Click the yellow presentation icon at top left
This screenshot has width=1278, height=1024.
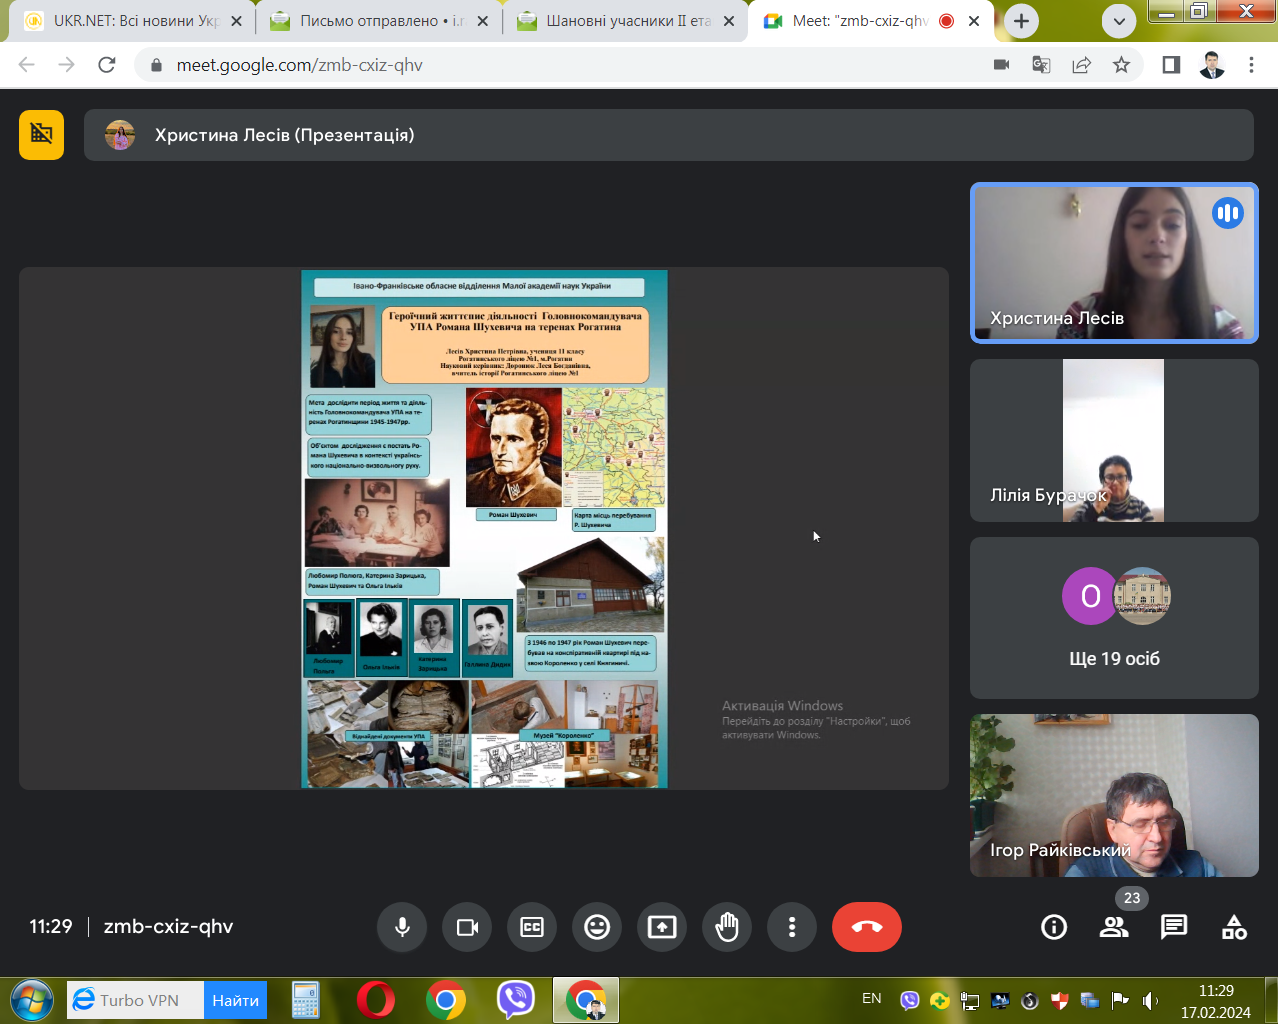point(41,135)
